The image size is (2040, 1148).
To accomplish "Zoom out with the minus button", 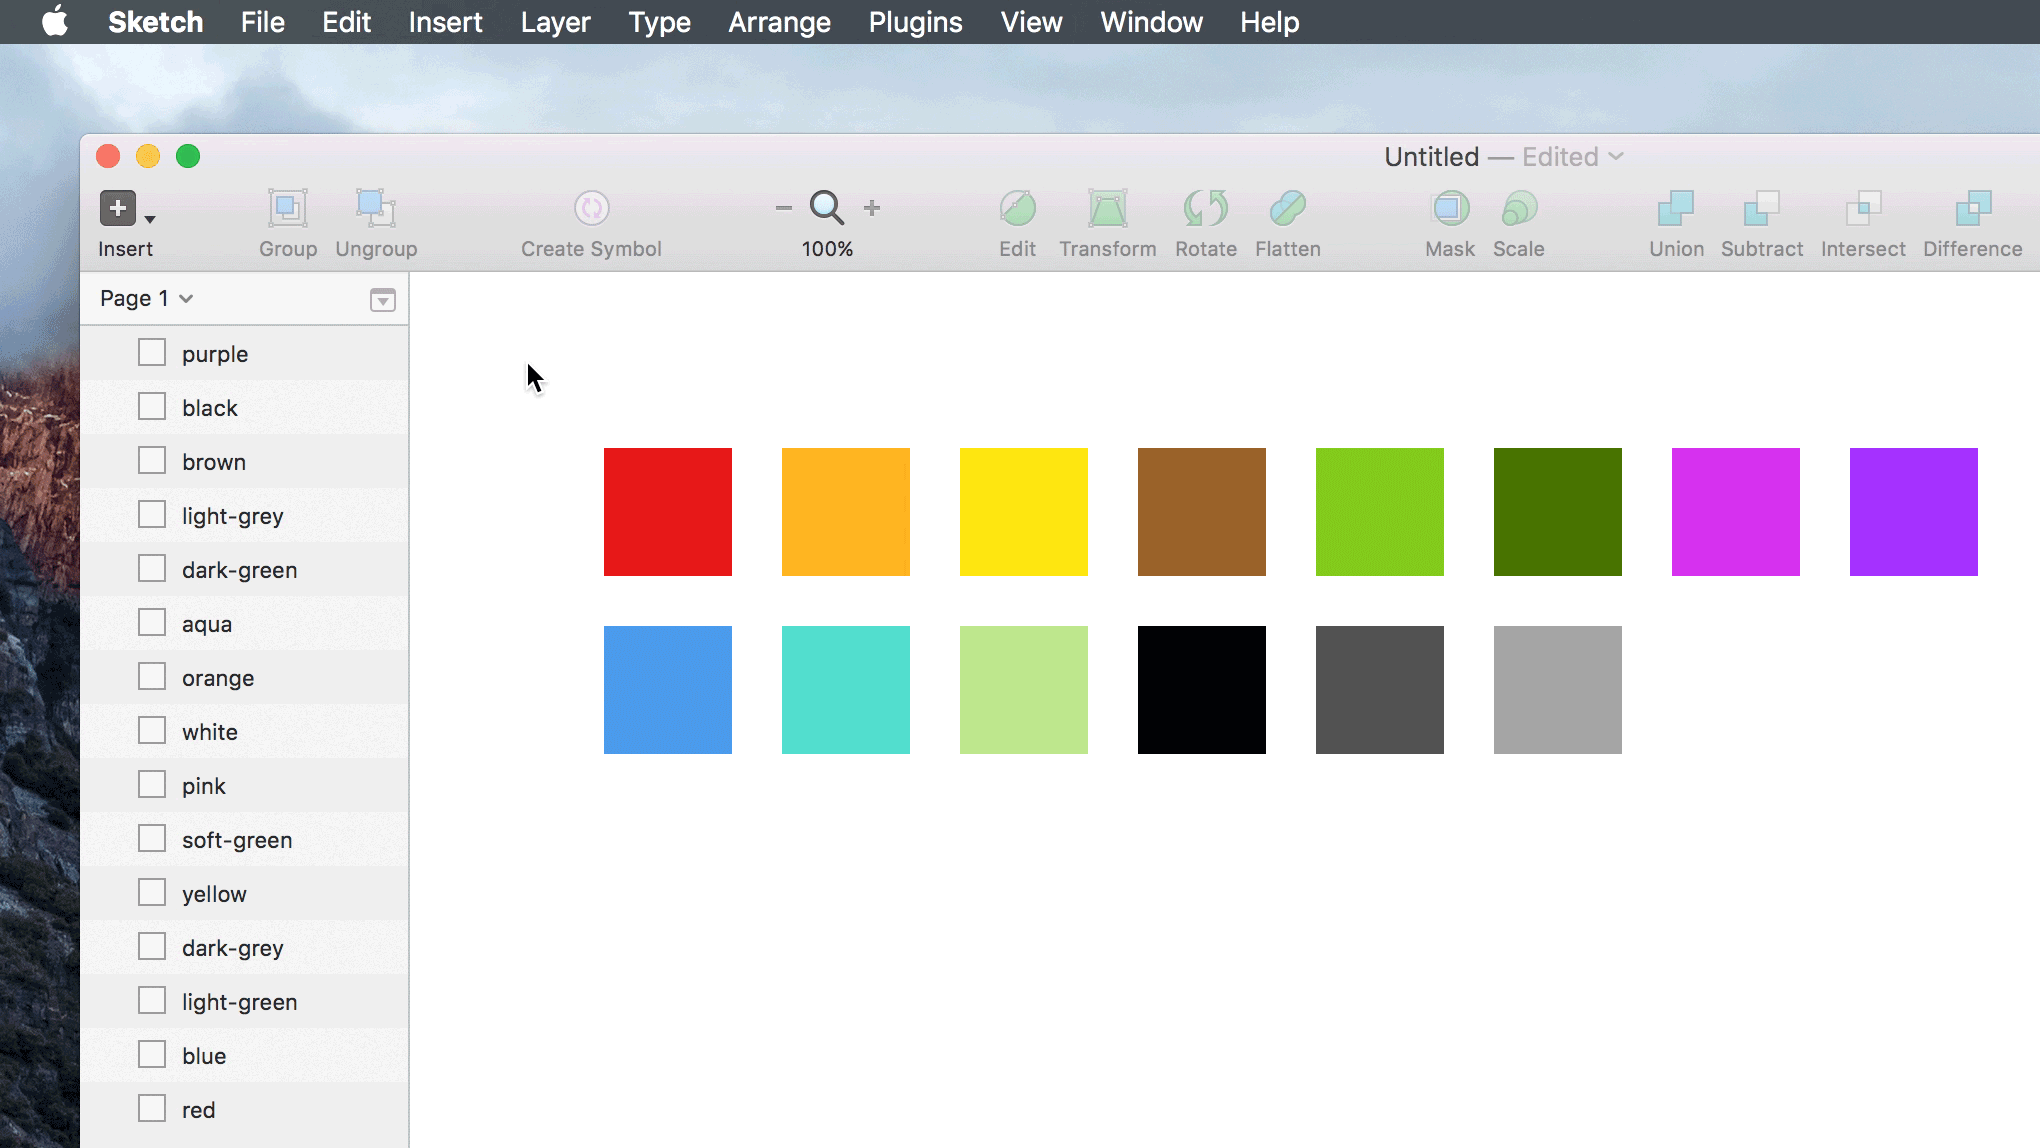I will click(783, 208).
